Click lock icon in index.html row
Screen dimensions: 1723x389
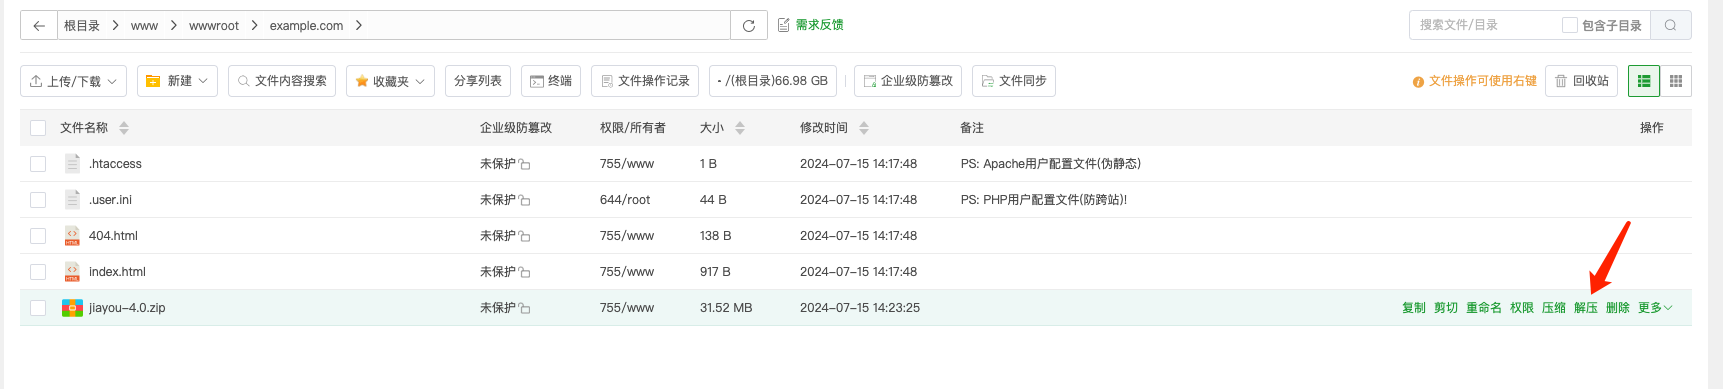click(x=525, y=273)
